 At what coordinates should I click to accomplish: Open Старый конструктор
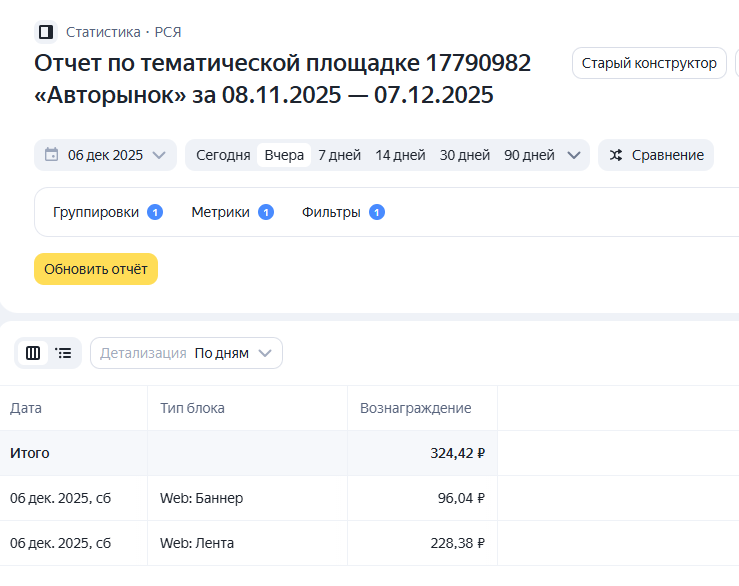pos(649,63)
